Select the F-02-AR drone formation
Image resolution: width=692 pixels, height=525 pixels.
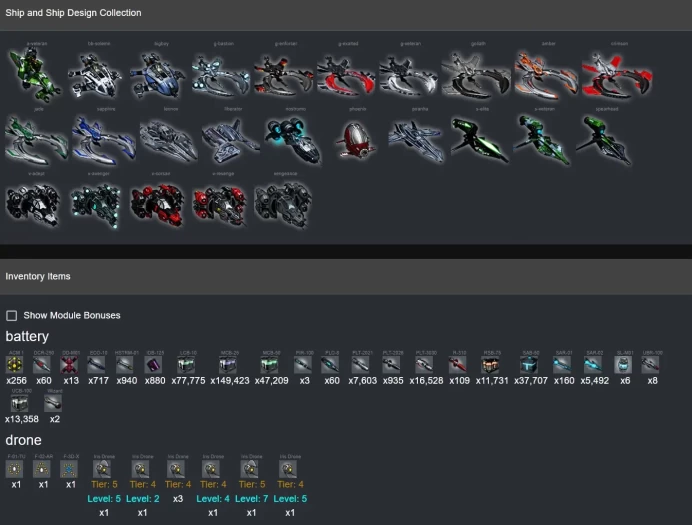[42, 469]
